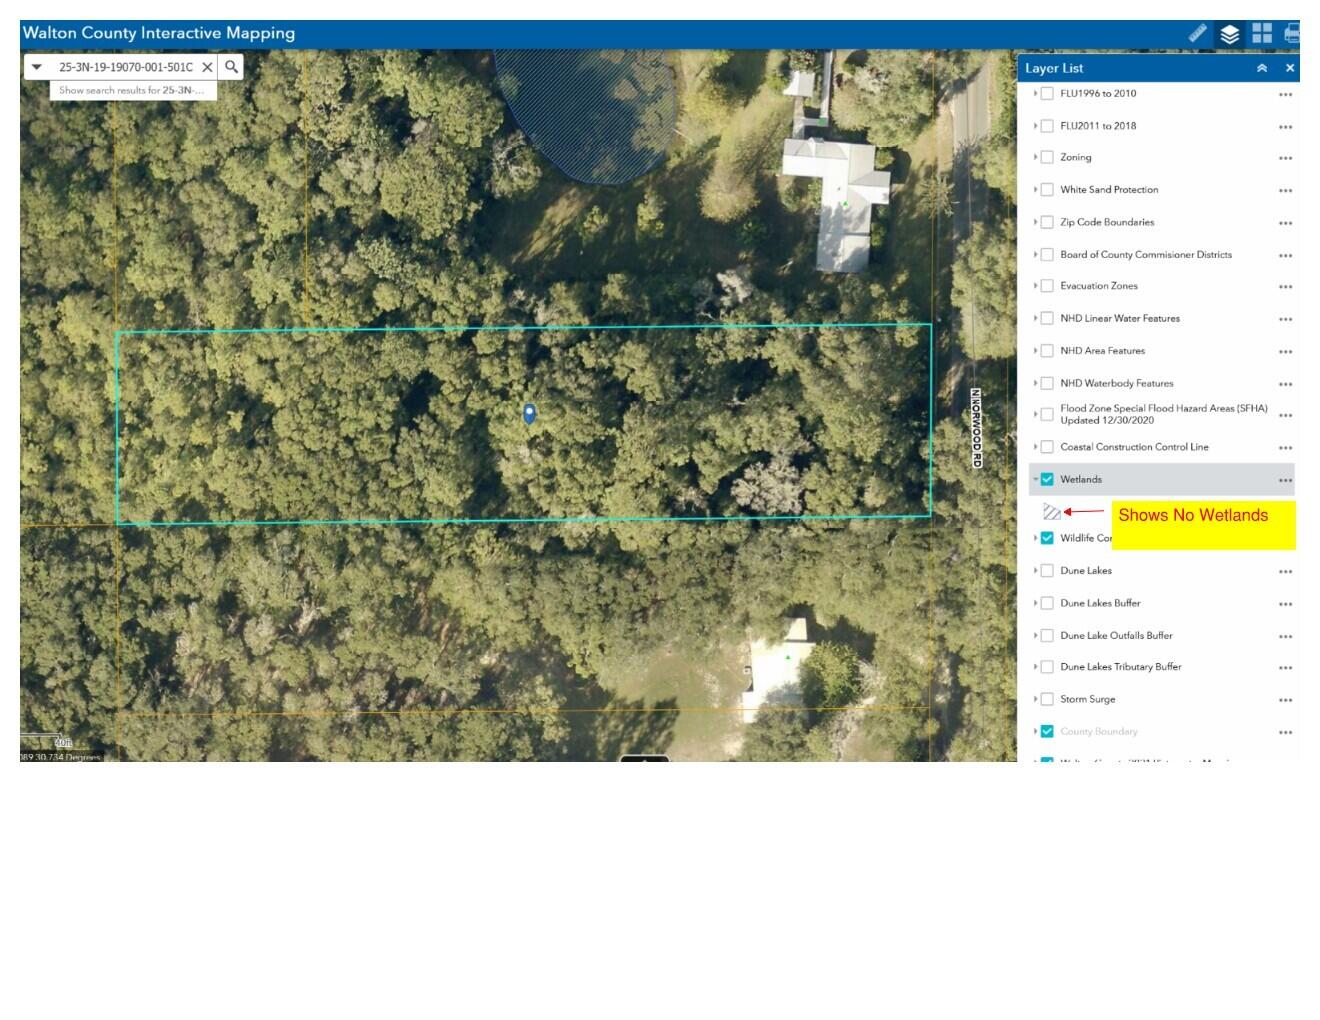Click the blue map pin marker

tap(529, 413)
